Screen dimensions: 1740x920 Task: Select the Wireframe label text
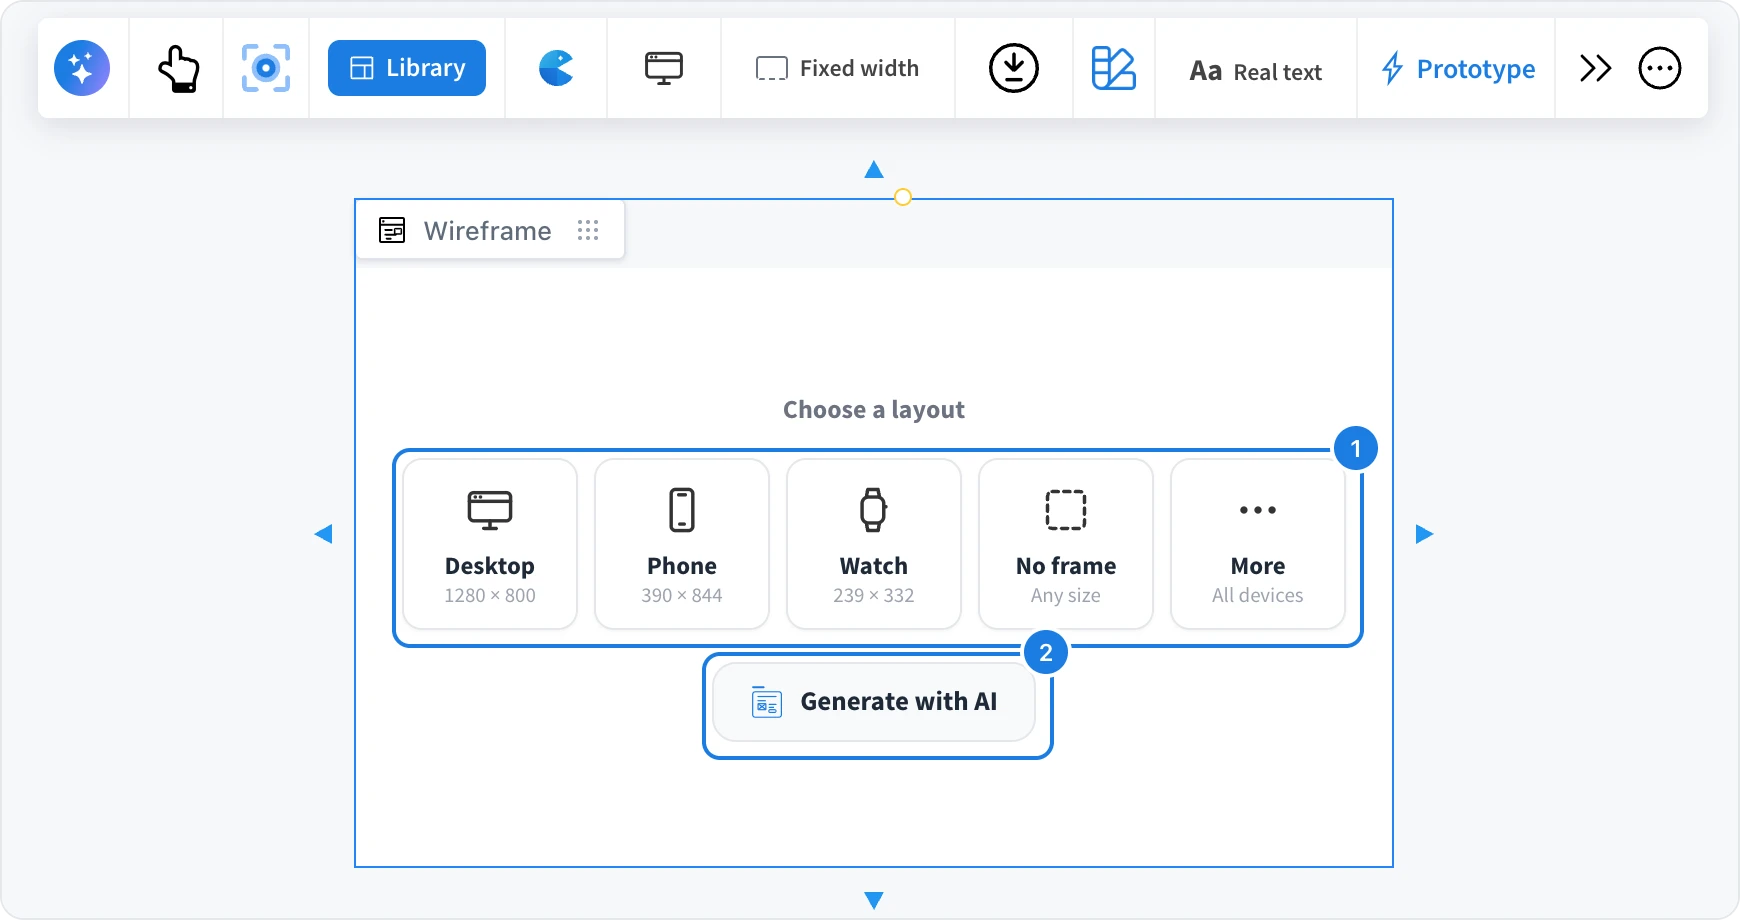pos(488,231)
